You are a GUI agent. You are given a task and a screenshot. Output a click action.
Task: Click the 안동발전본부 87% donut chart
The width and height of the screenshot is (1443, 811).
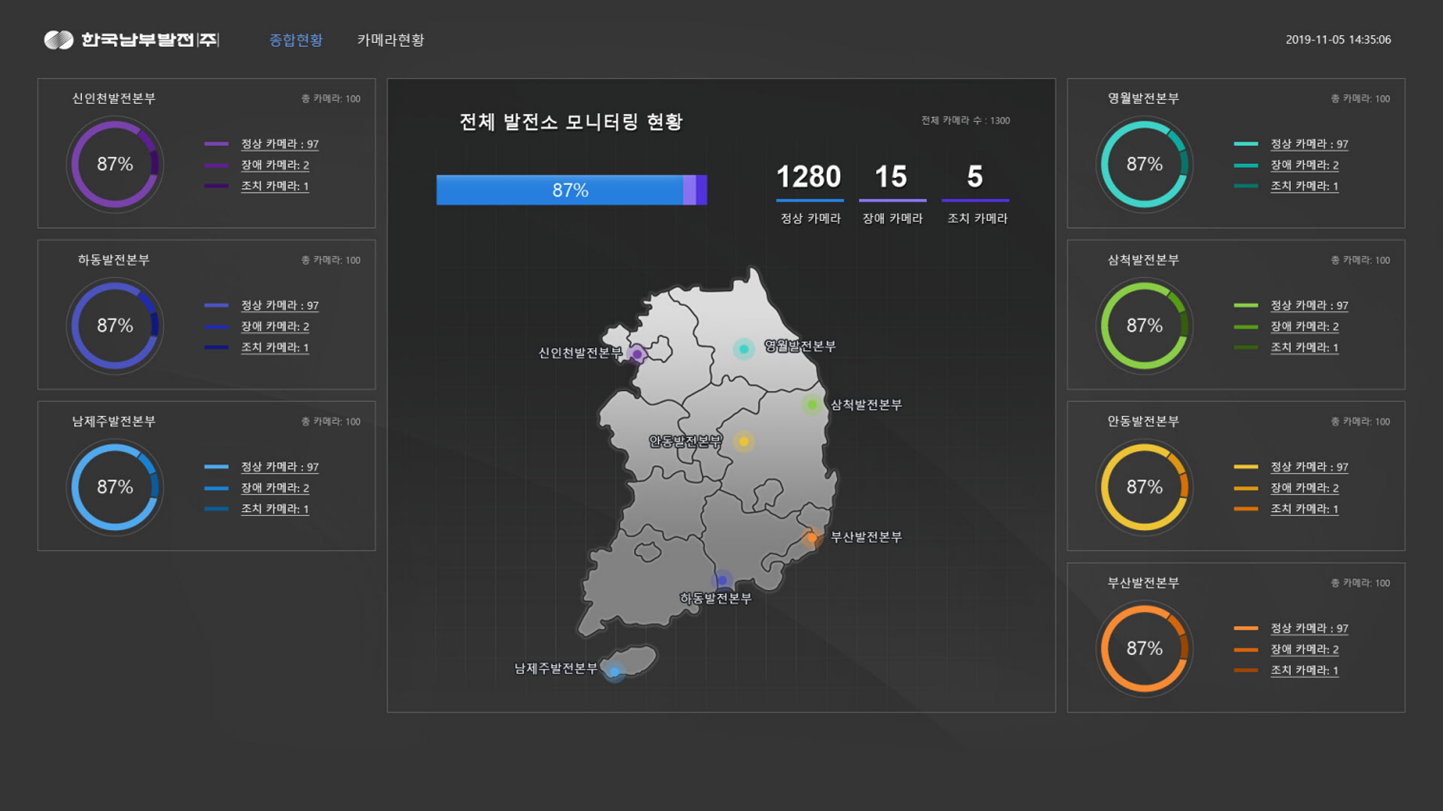(1144, 487)
